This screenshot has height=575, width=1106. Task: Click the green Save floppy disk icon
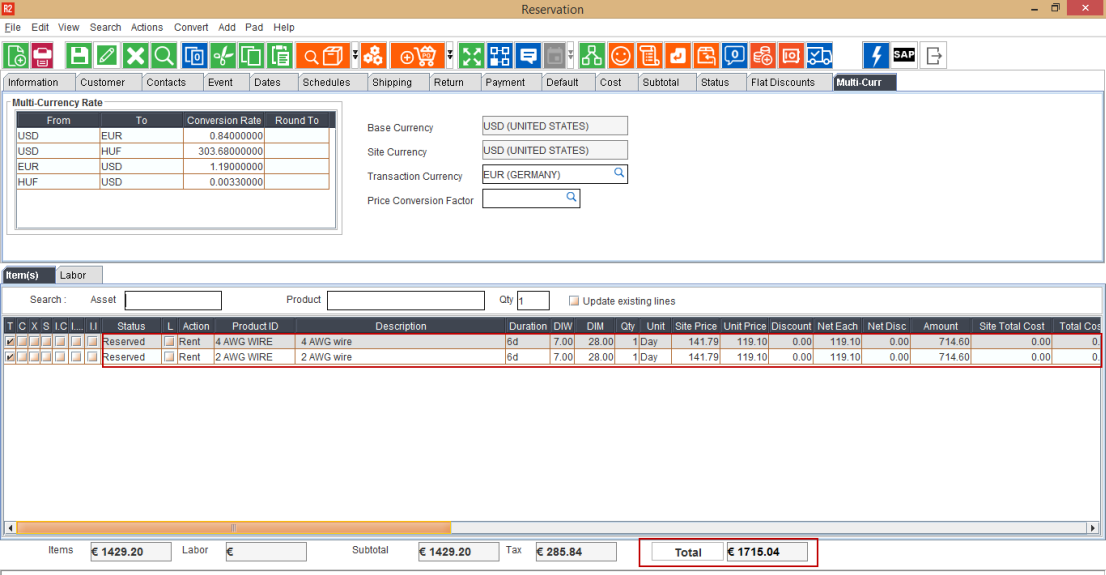click(78, 55)
